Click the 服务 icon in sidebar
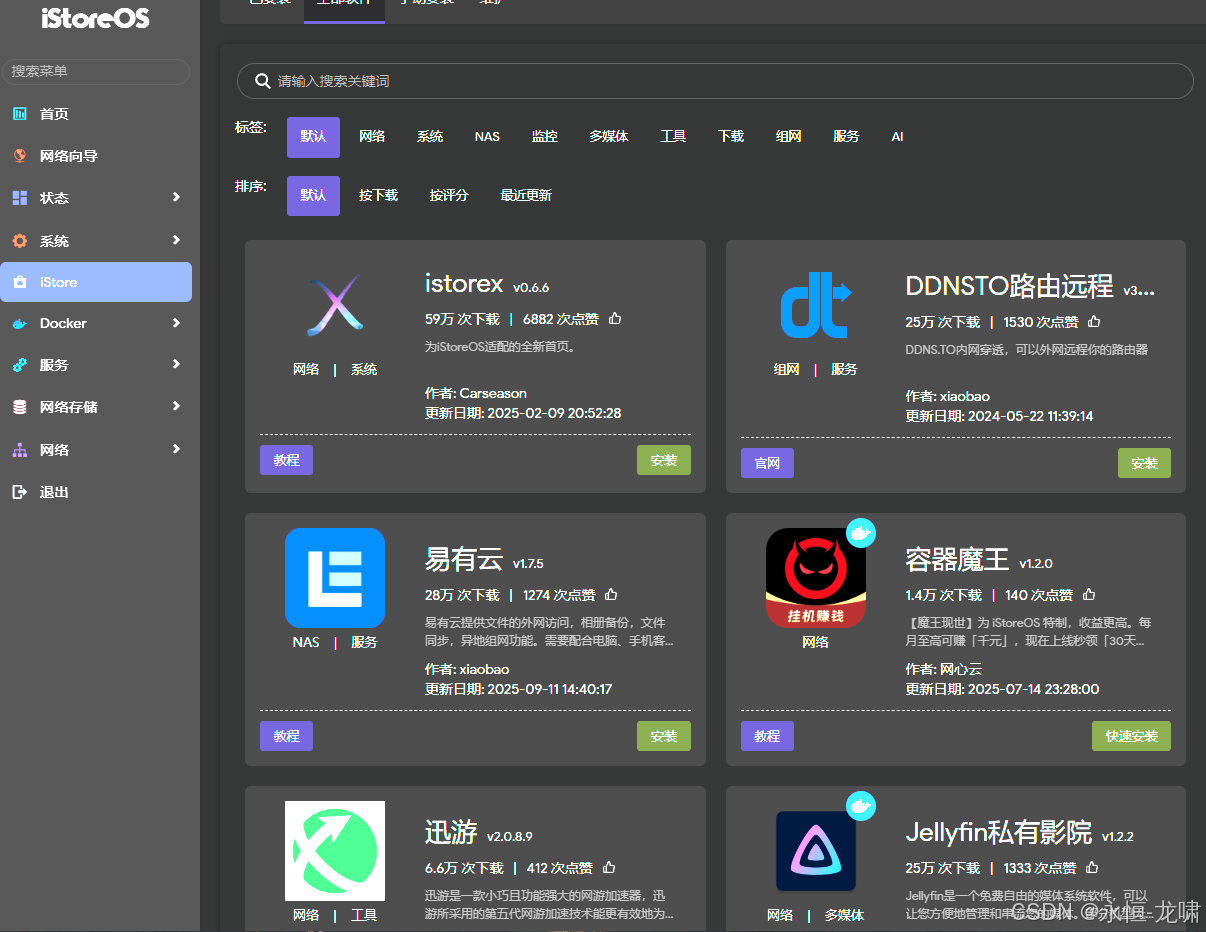The width and height of the screenshot is (1206, 932). point(20,365)
